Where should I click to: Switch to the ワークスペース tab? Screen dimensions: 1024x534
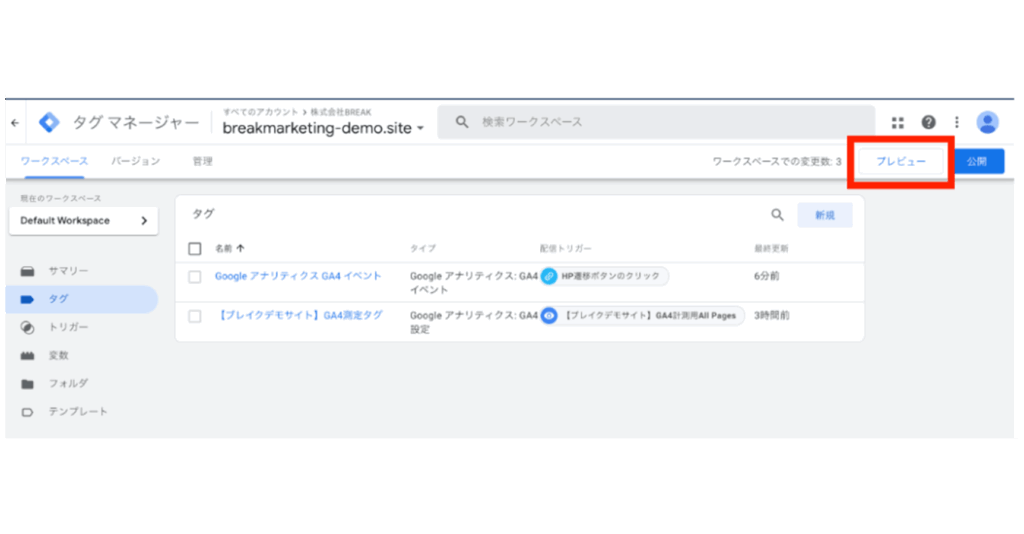54,161
